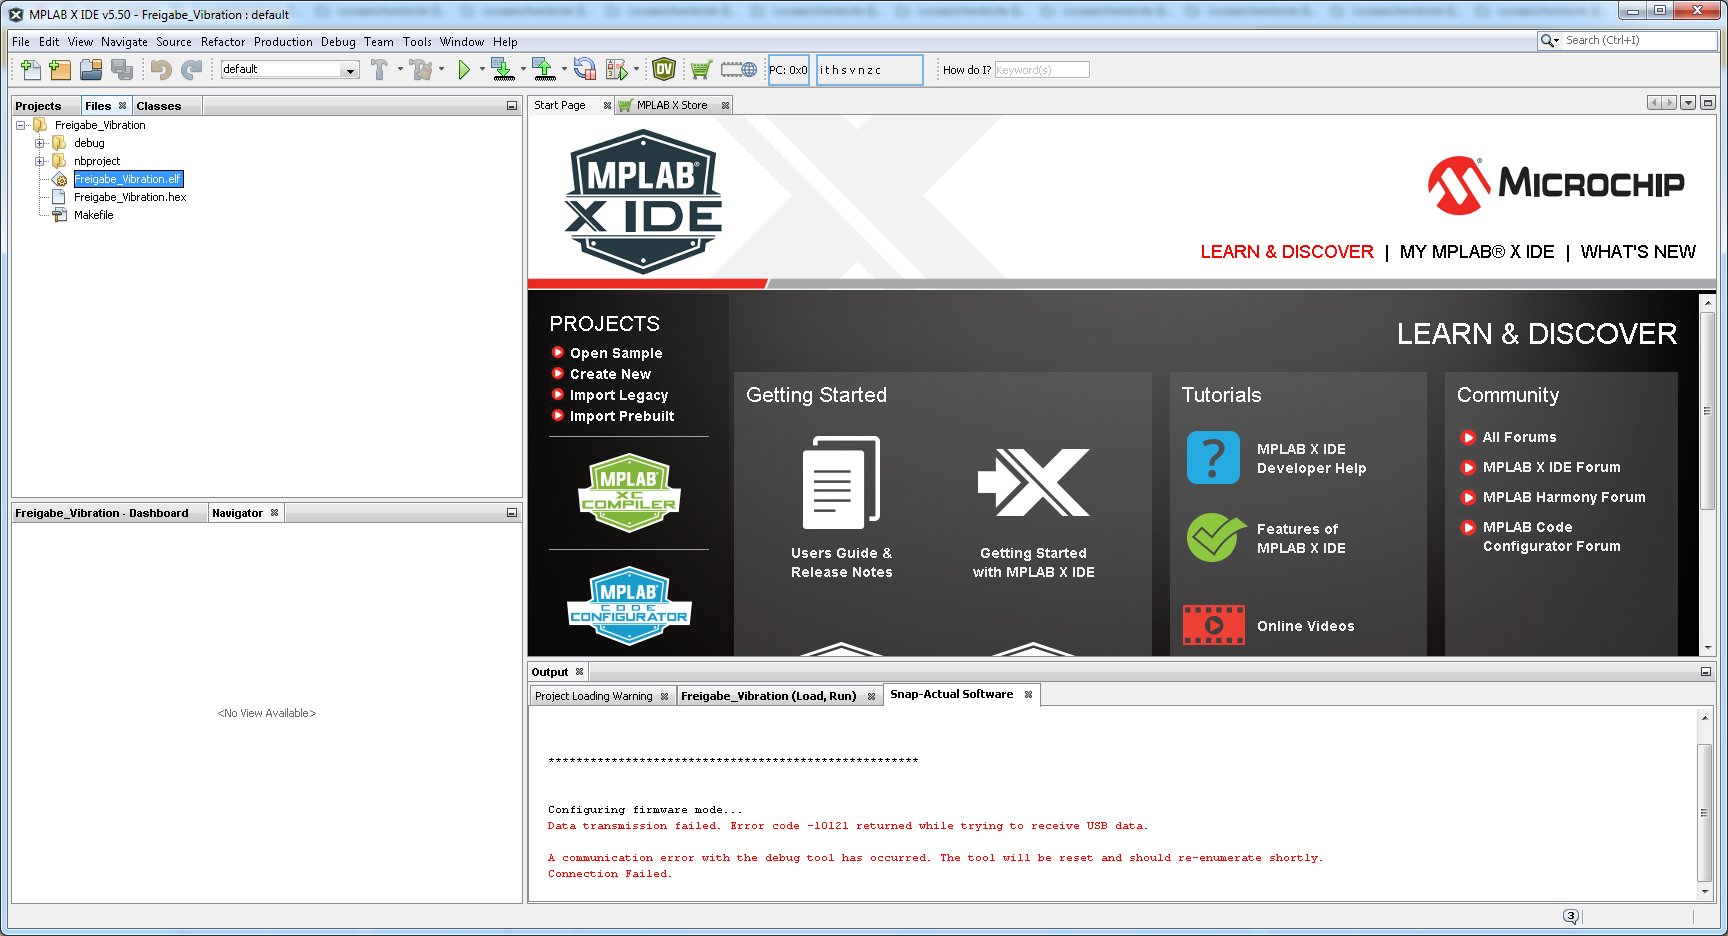
Task: Click Clean and Build hammer-broom icon
Action: click(421, 69)
